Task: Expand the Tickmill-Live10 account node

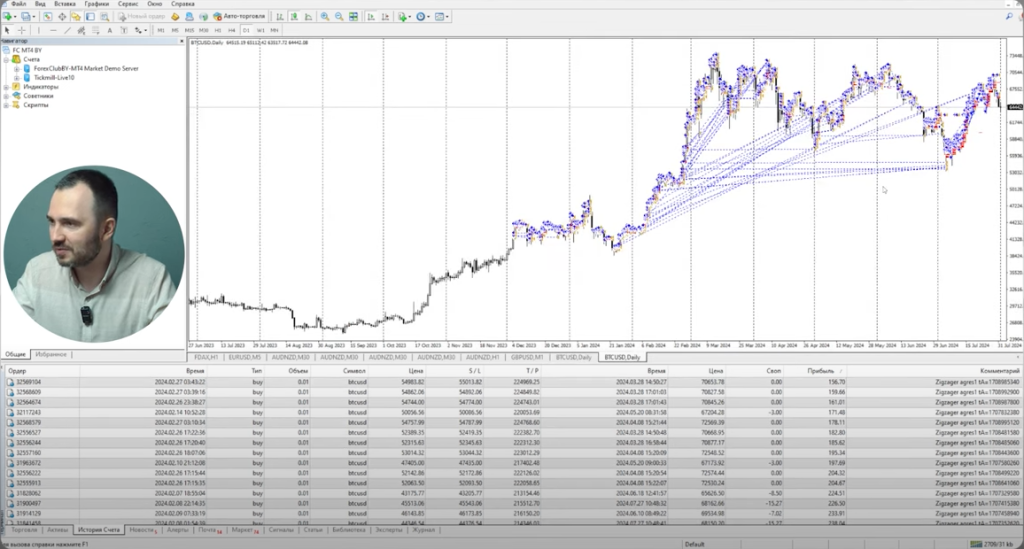Action: (x=17, y=77)
